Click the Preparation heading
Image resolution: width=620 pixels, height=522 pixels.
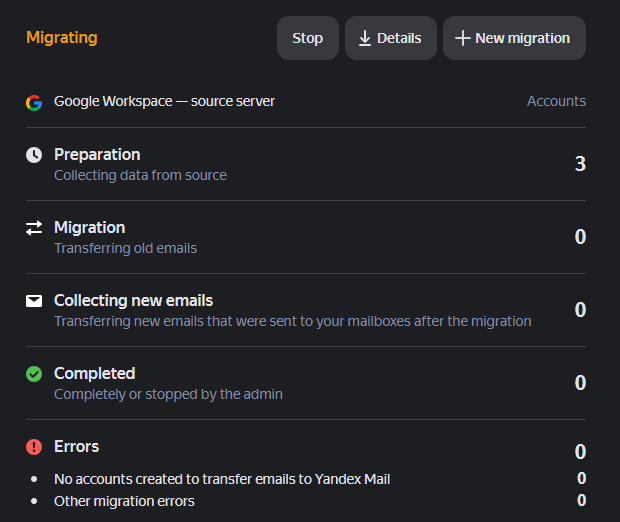pyautogui.click(x=97, y=155)
